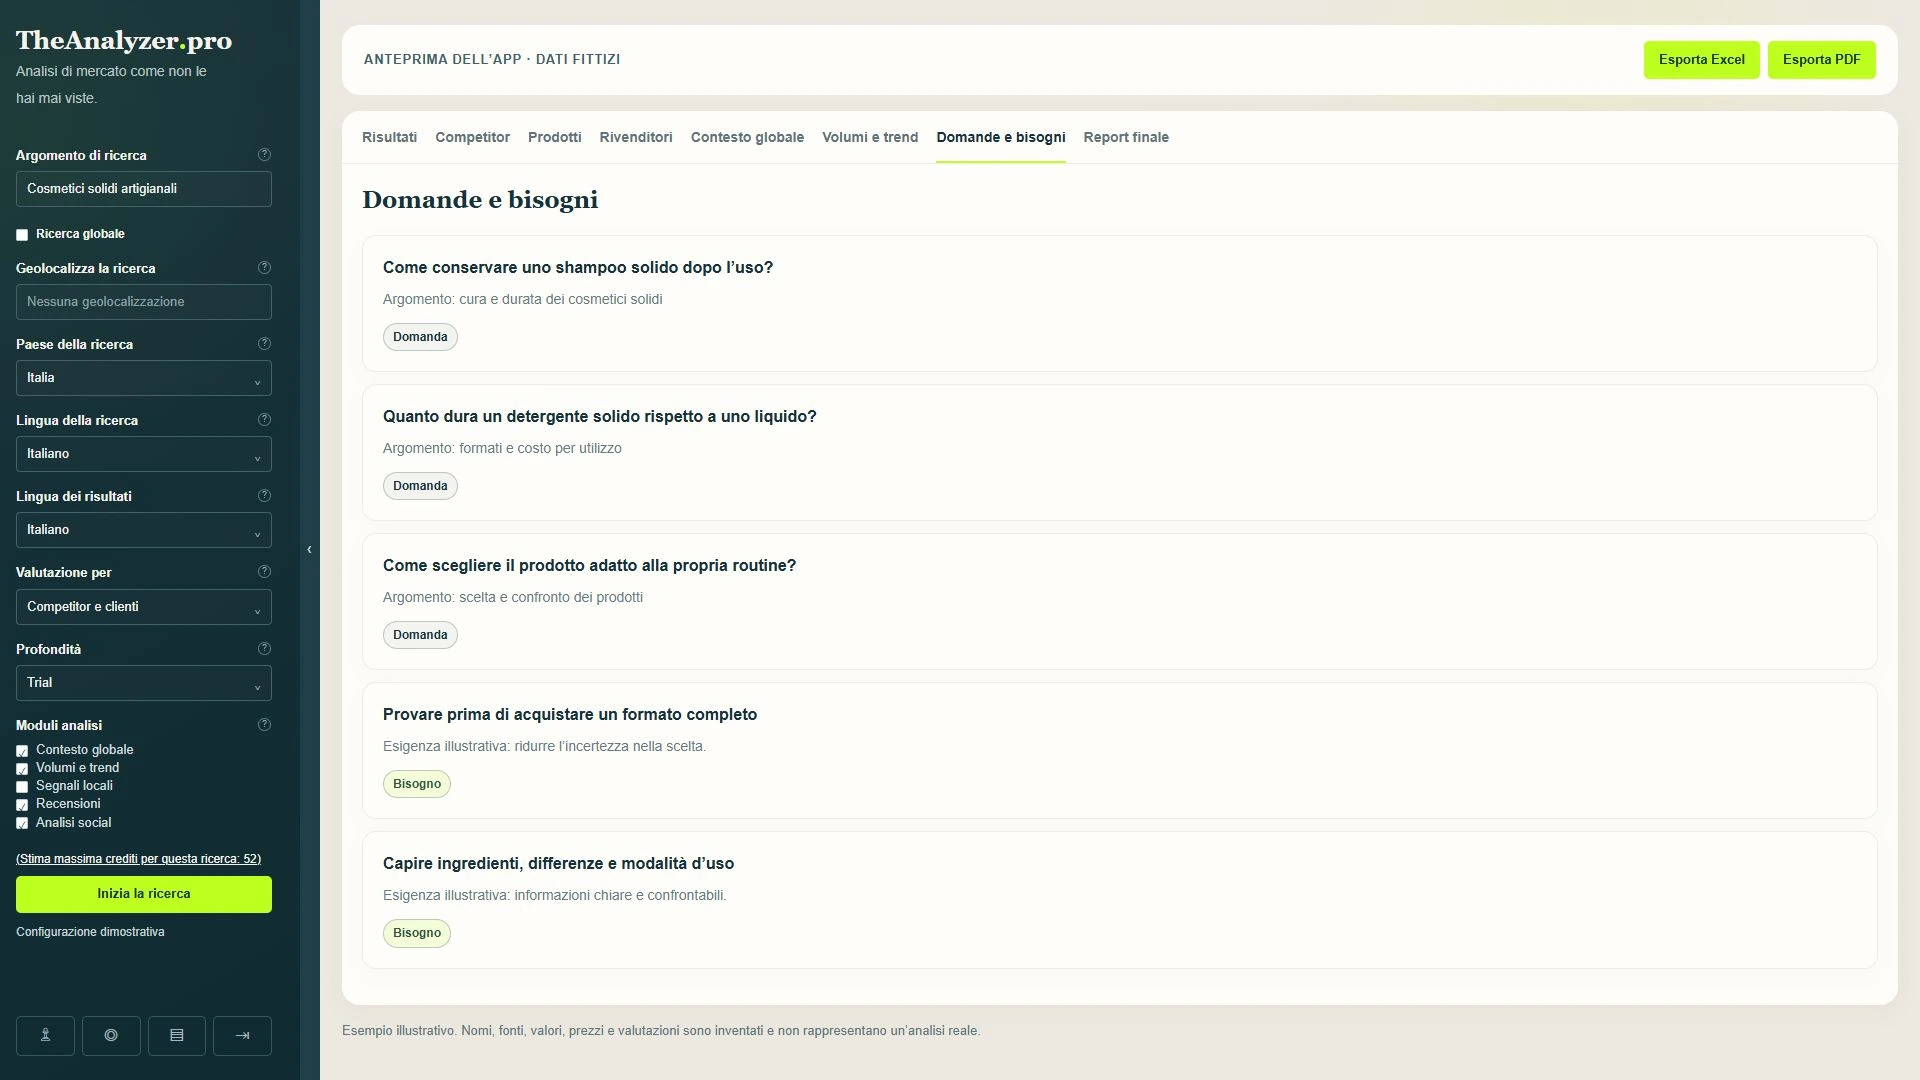
Task: Open the Profondità dropdown showing Trial
Action: pyautogui.click(x=144, y=683)
